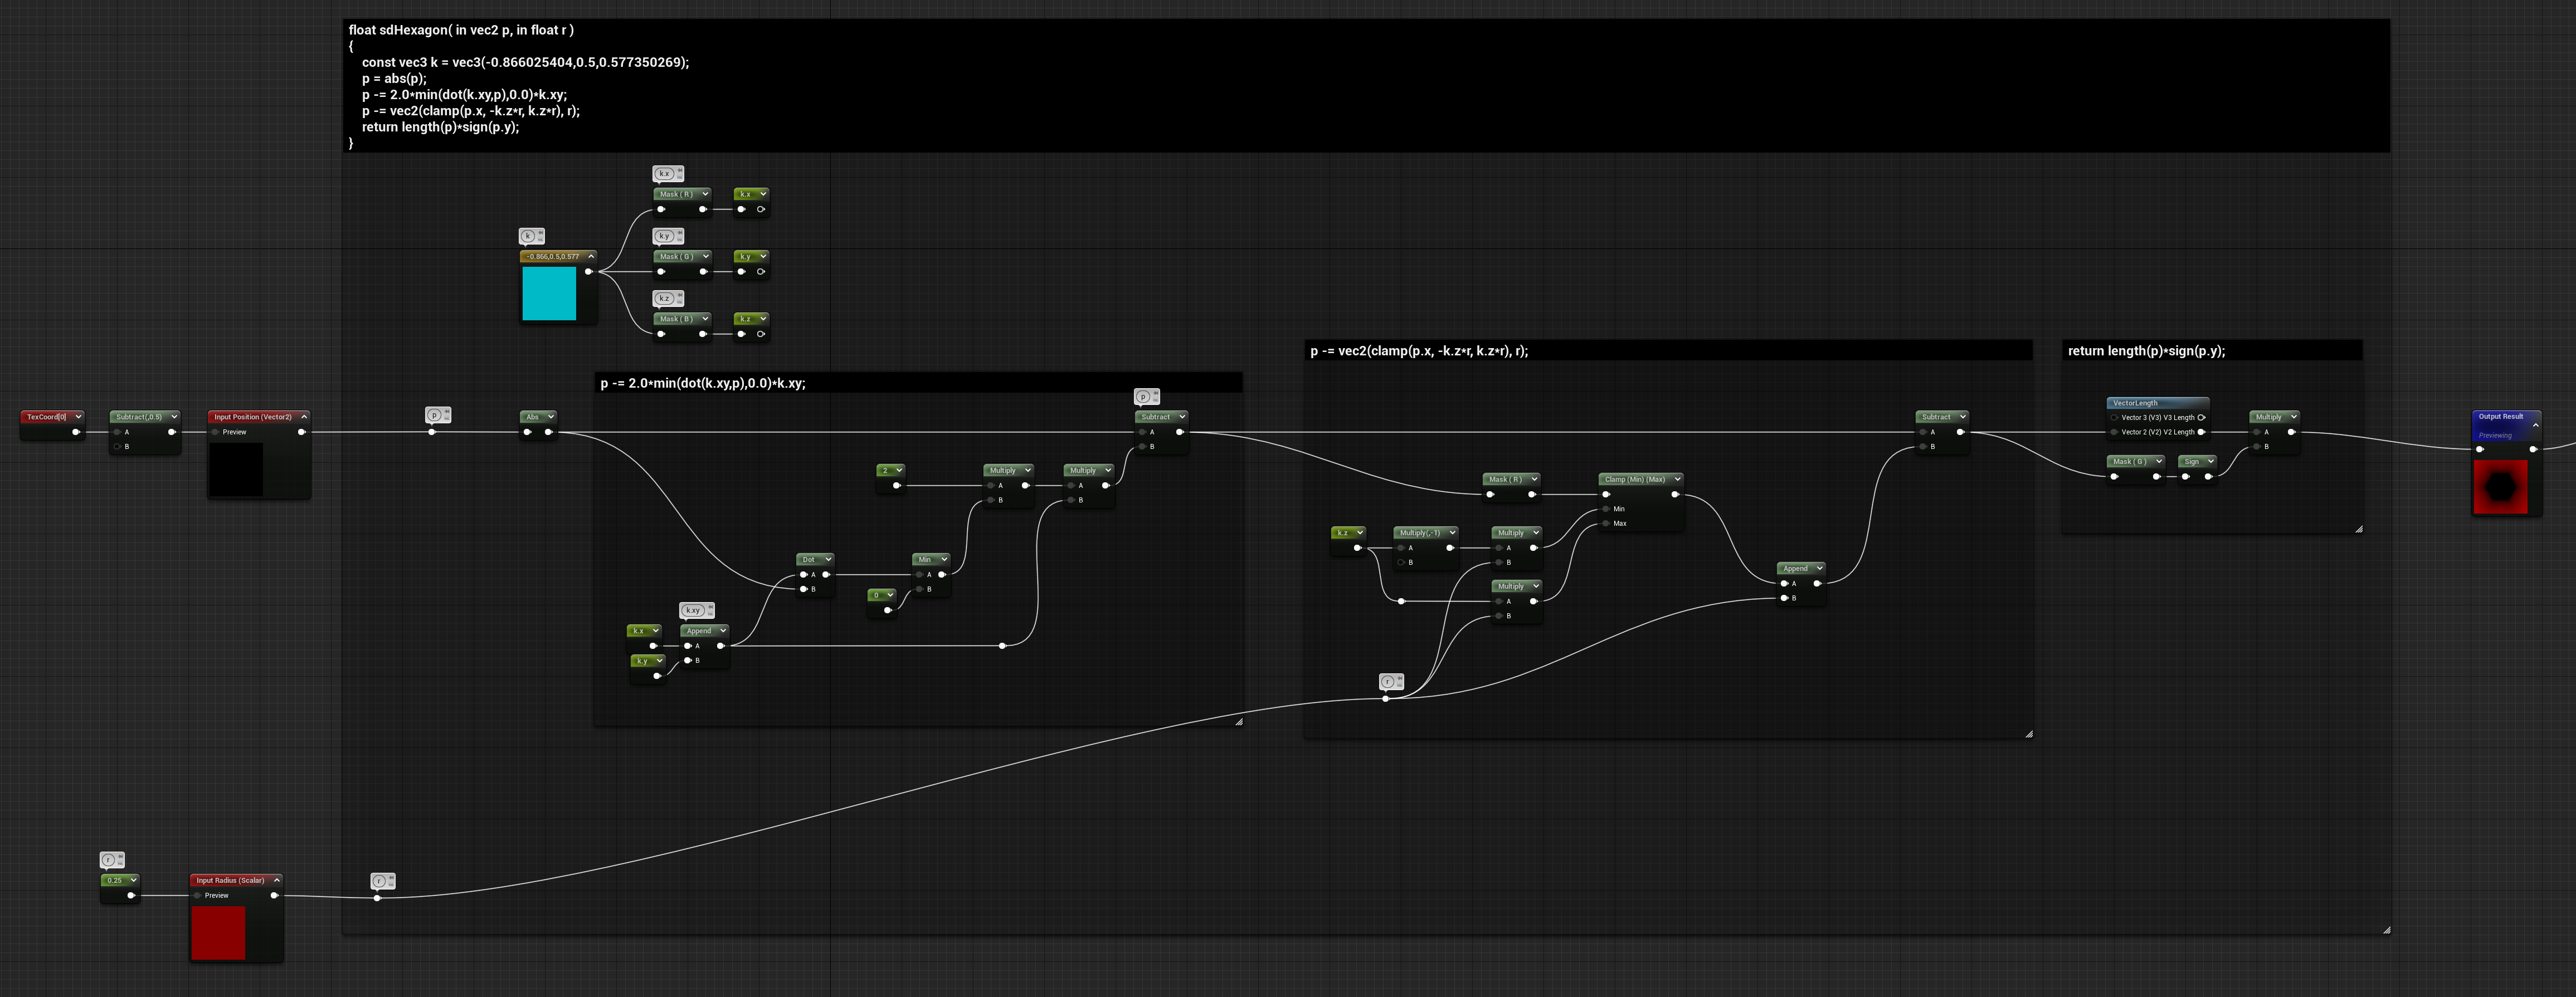Click the output pin of the Sign node
This screenshot has width=2576, height=997.
coord(2208,476)
